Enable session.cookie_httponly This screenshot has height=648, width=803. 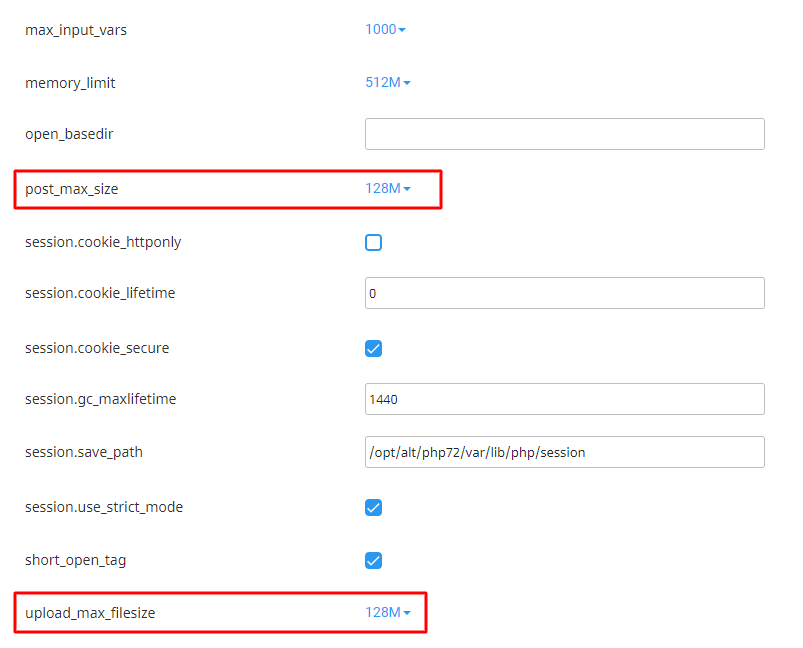pyautogui.click(x=373, y=242)
